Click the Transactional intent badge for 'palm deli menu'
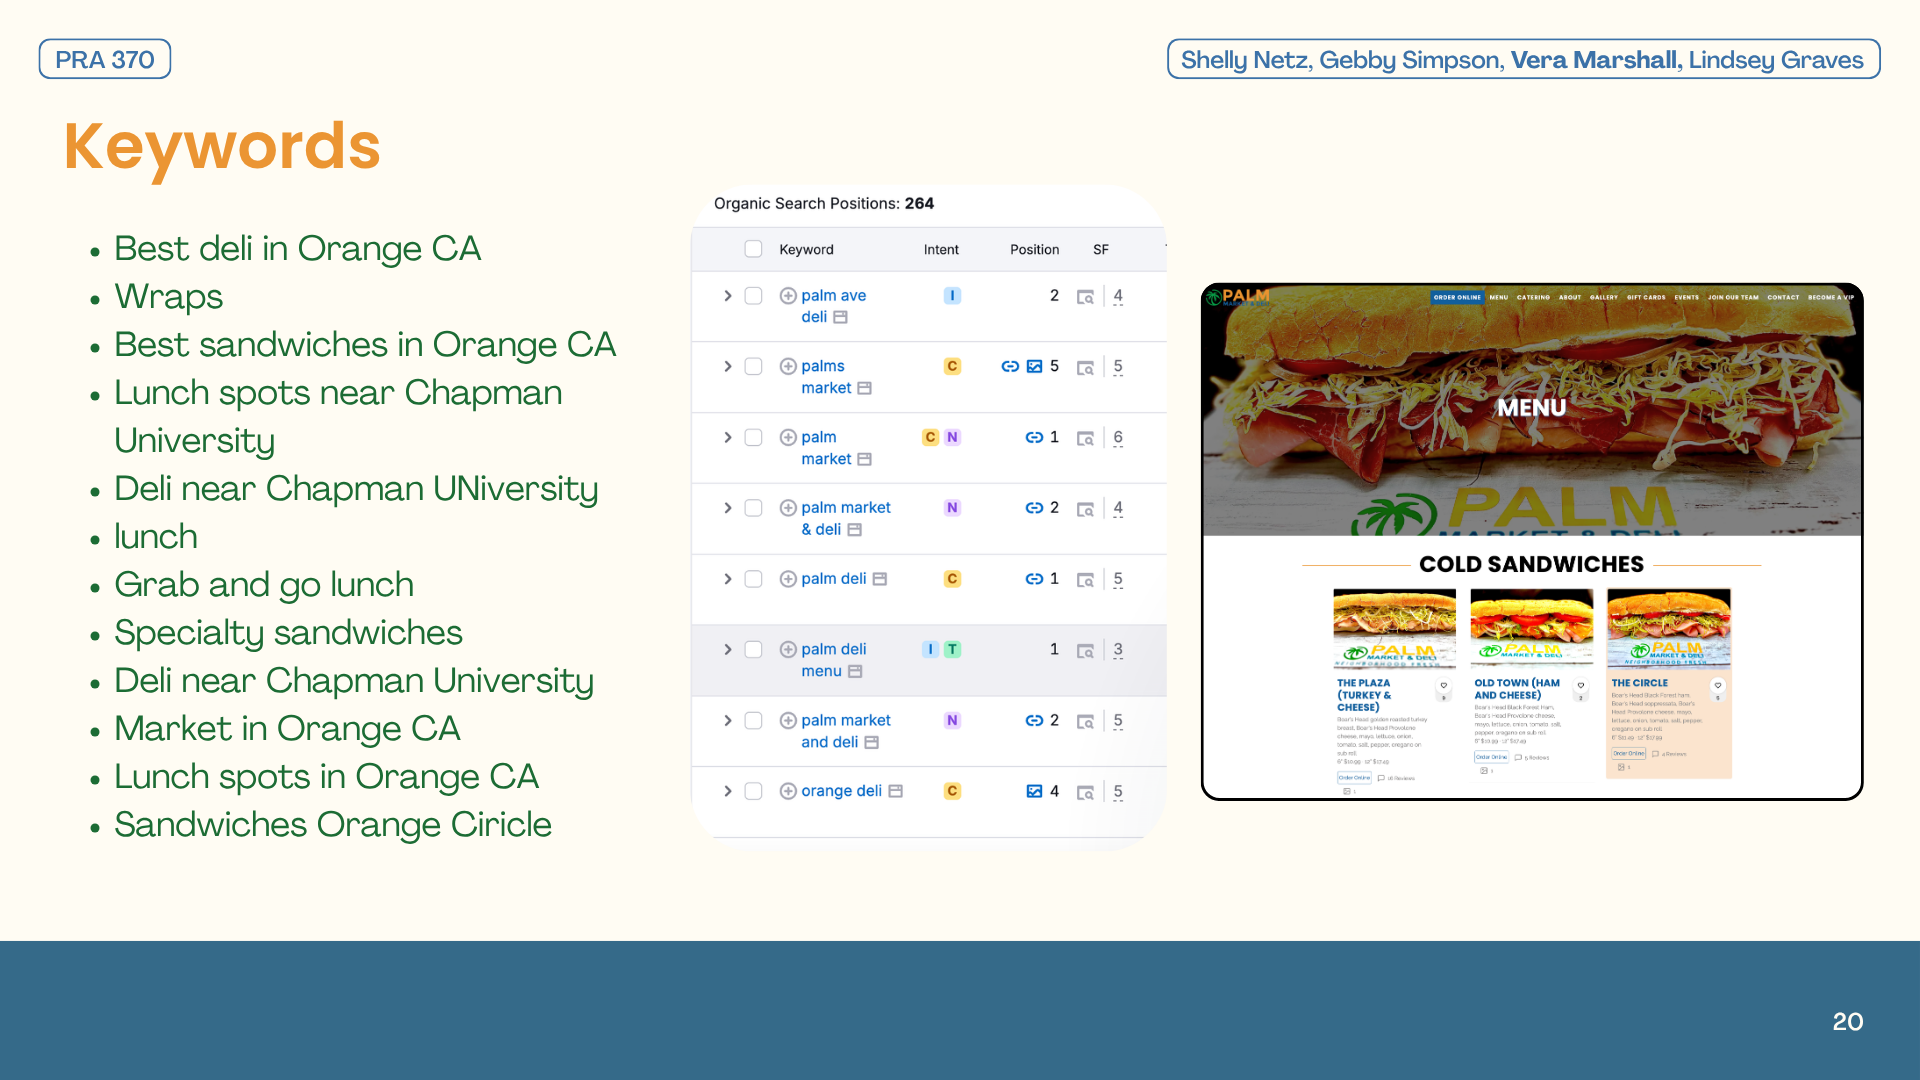Image resolution: width=1920 pixels, height=1080 pixels. pos(952,650)
